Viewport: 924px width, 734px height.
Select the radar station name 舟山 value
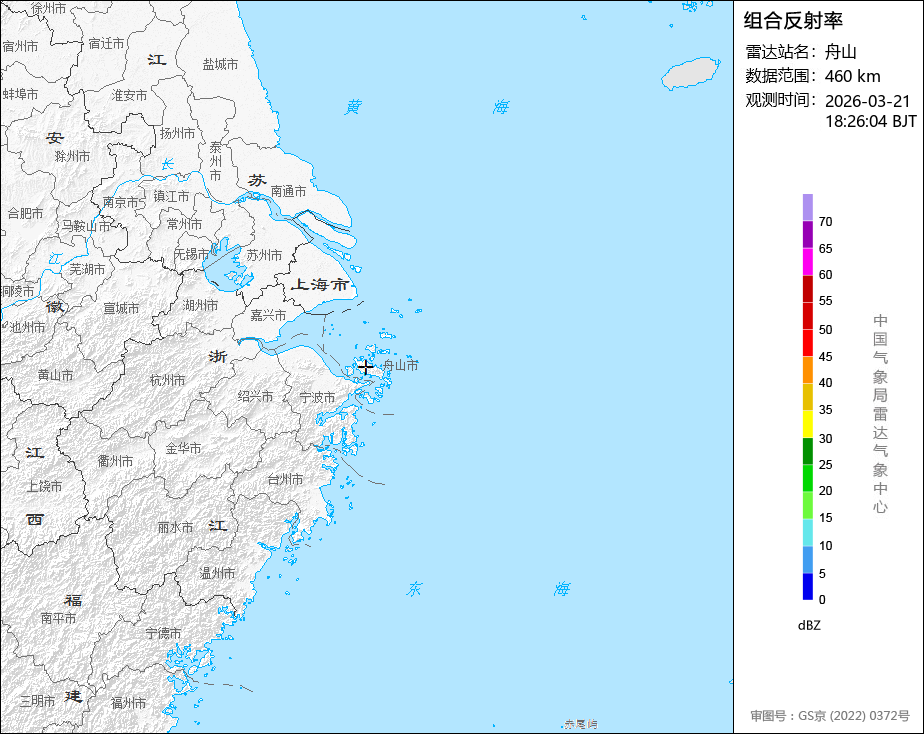click(840, 52)
